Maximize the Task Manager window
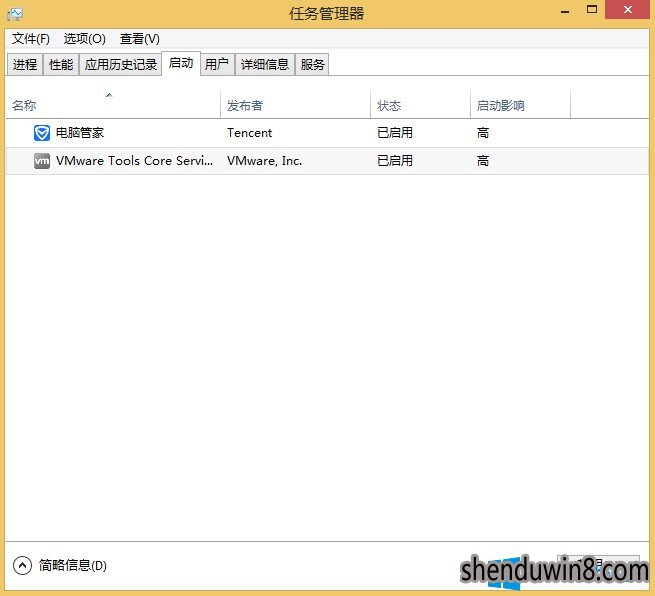Image resolution: width=655 pixels, height=596 pixels. pos(592,10)
